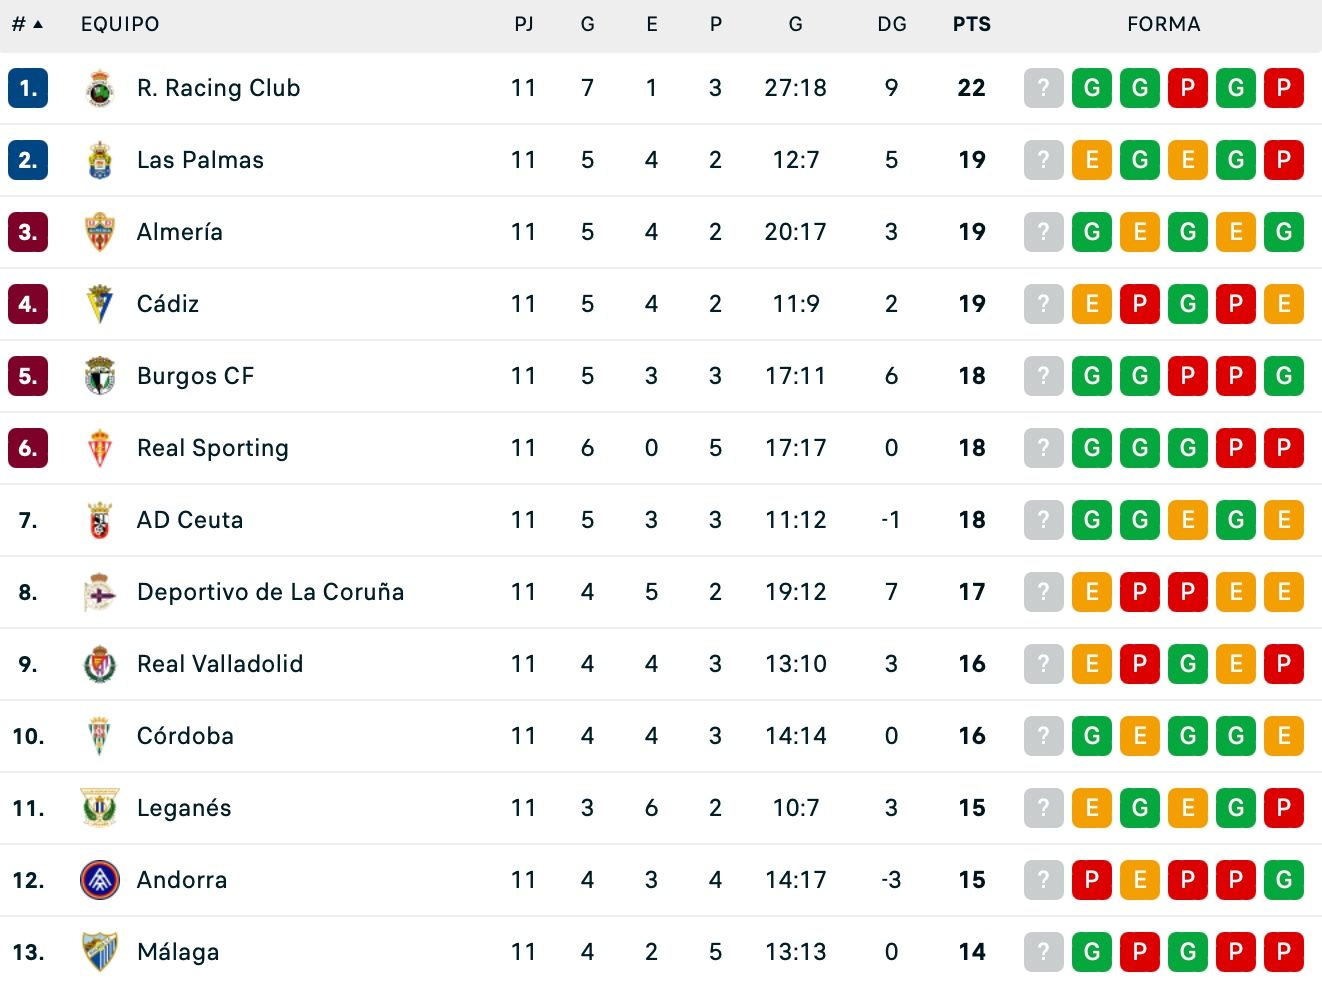Open the Real Valladolid team page
This screenshot has height=986, width=1322.
coord(220,664)
